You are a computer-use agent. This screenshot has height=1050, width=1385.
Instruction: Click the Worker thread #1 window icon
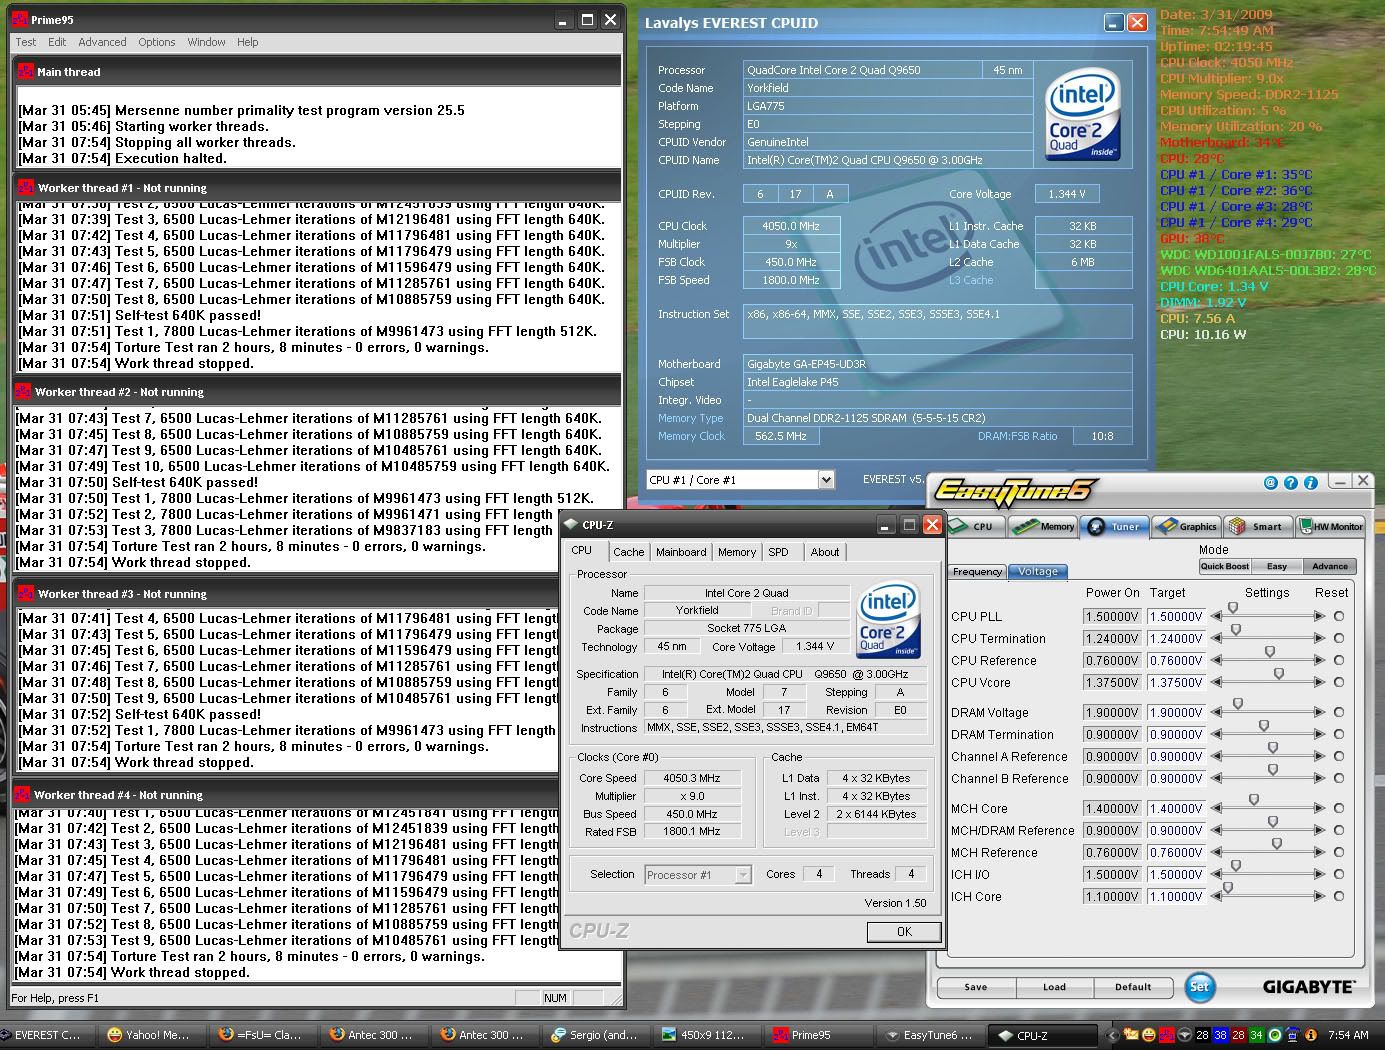tap(26, 187)
